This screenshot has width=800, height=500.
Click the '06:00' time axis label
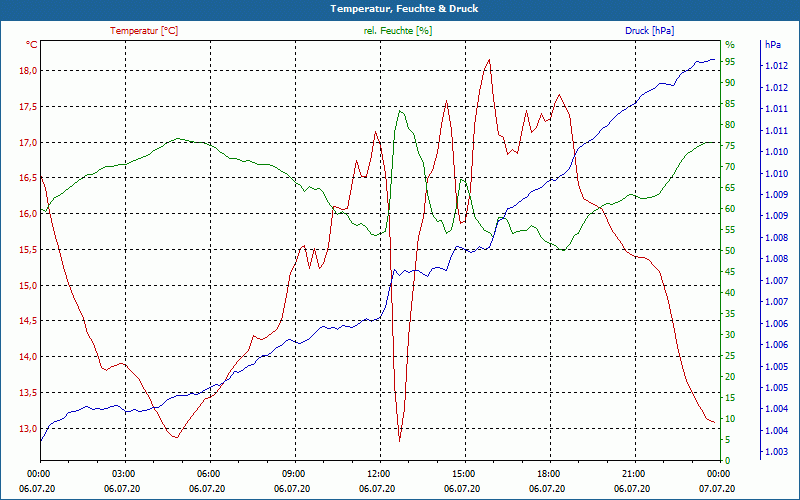(208, 473)
